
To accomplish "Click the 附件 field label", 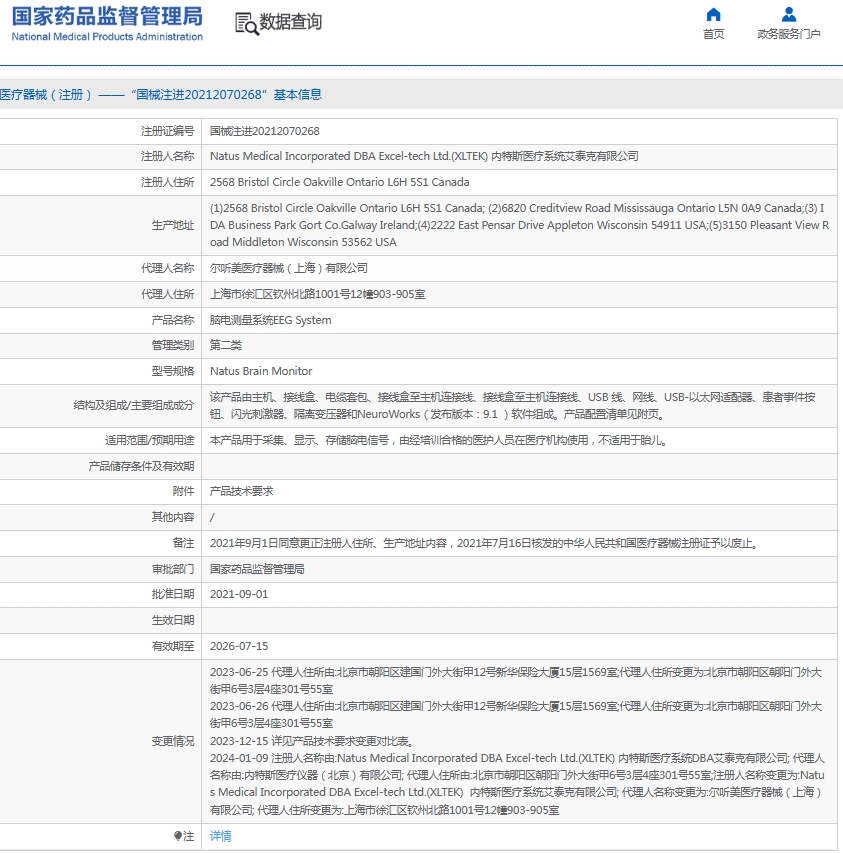I will 183,491.
